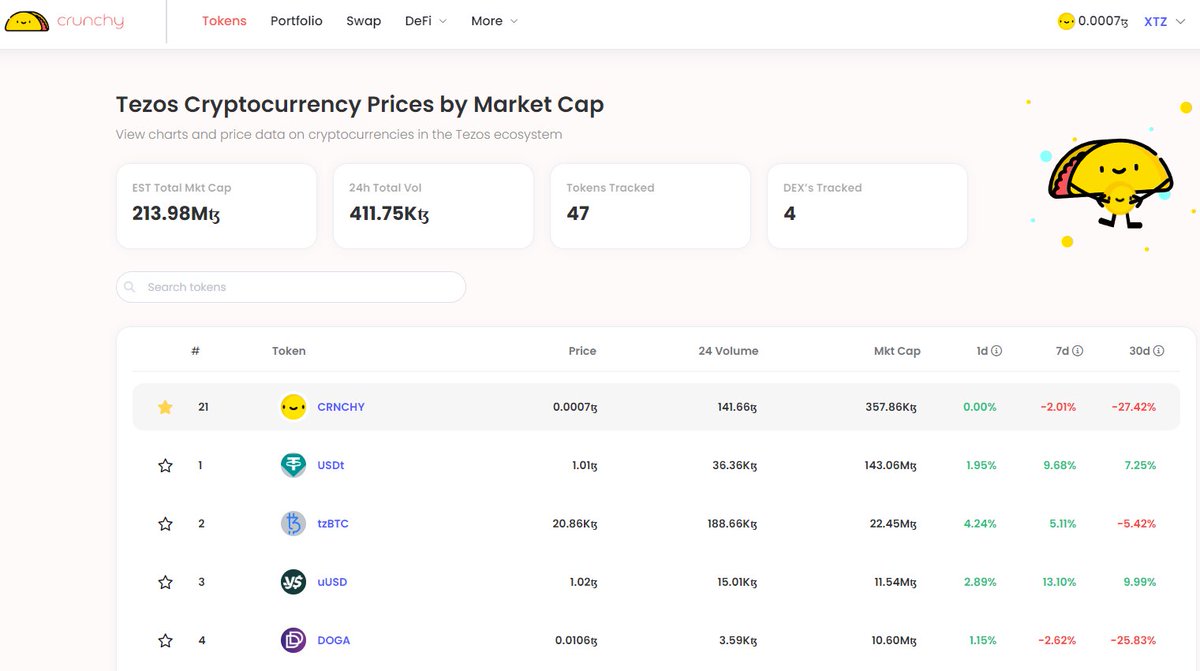
Task: Click the dancing taco mascot image
Action: point(1110,183)
